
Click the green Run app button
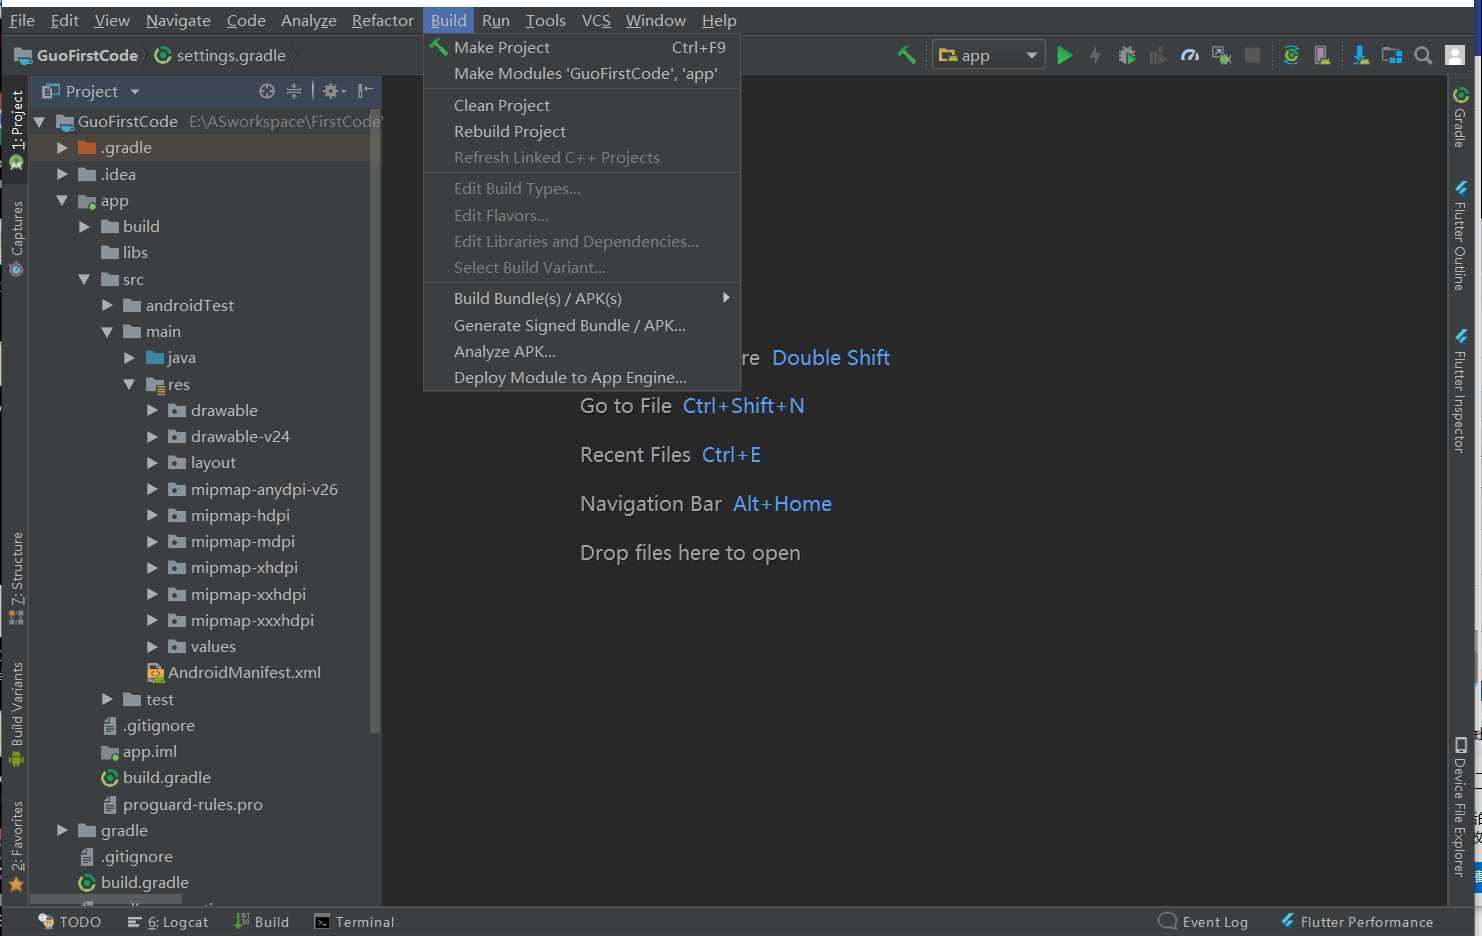click(x=1065, y=55)
